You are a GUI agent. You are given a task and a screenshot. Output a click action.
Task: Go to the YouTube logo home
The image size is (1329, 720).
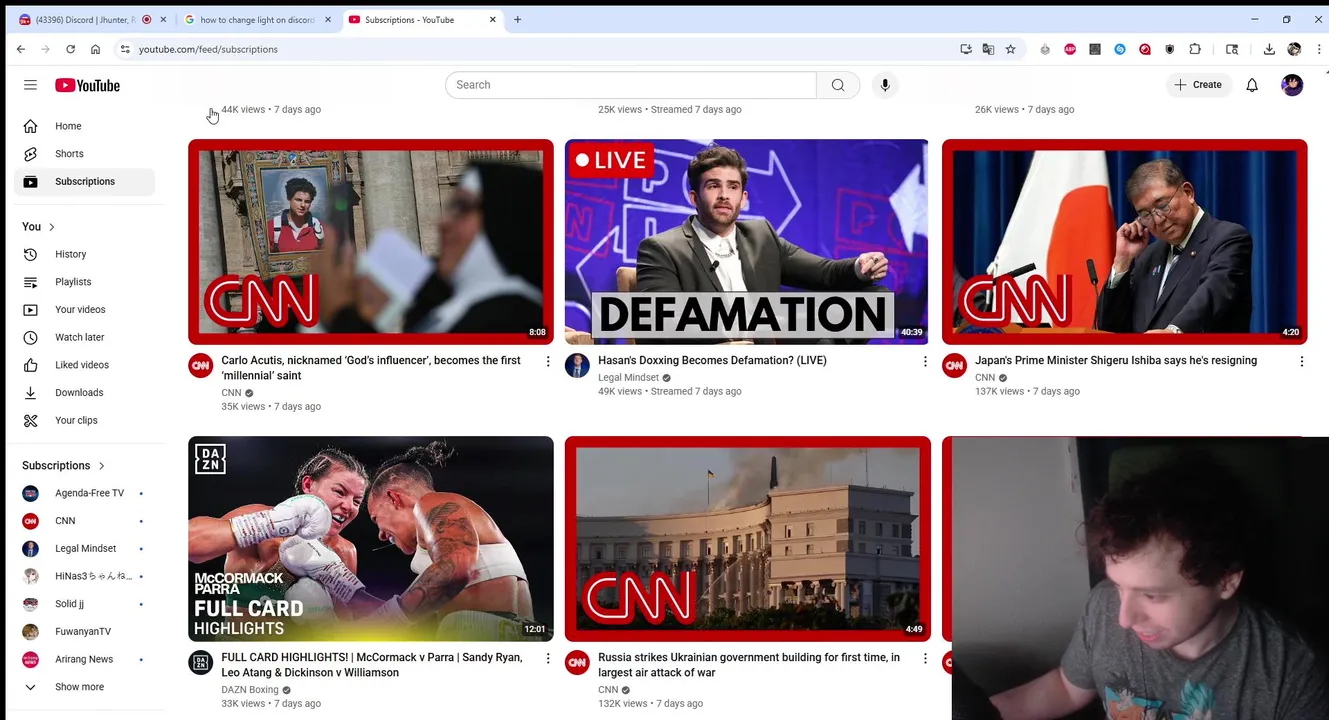87,85
